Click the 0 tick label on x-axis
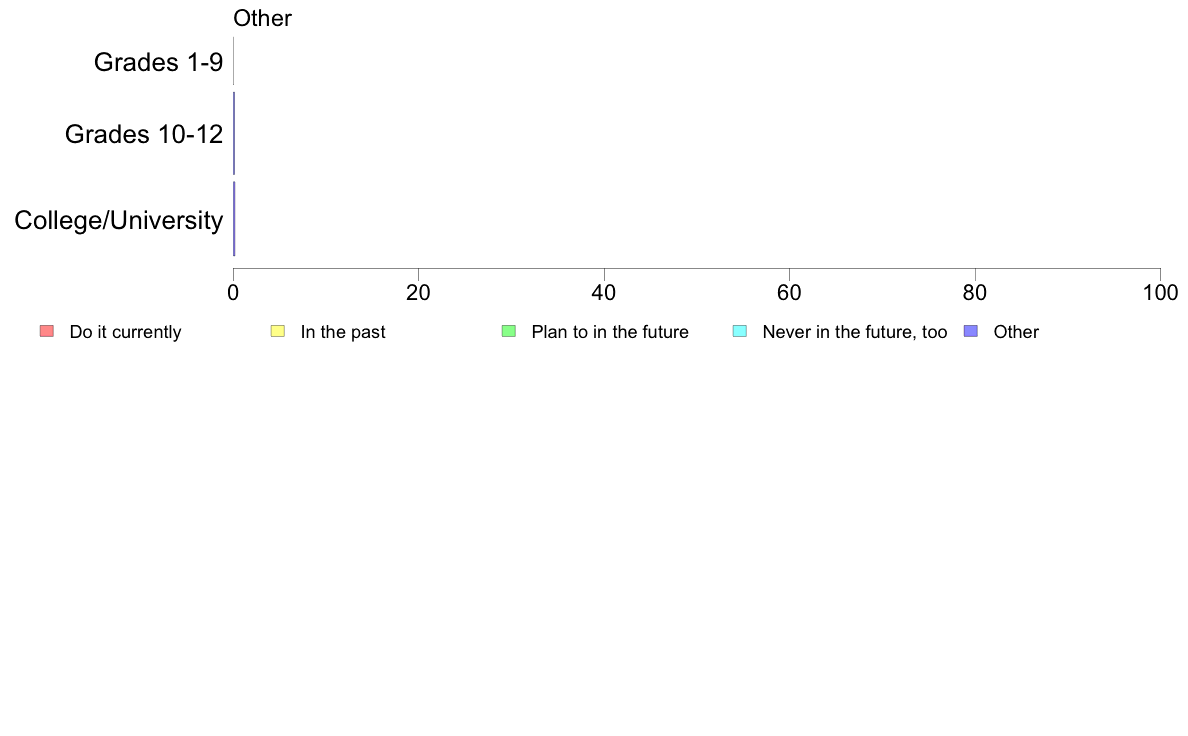 (x=233, y=293)
